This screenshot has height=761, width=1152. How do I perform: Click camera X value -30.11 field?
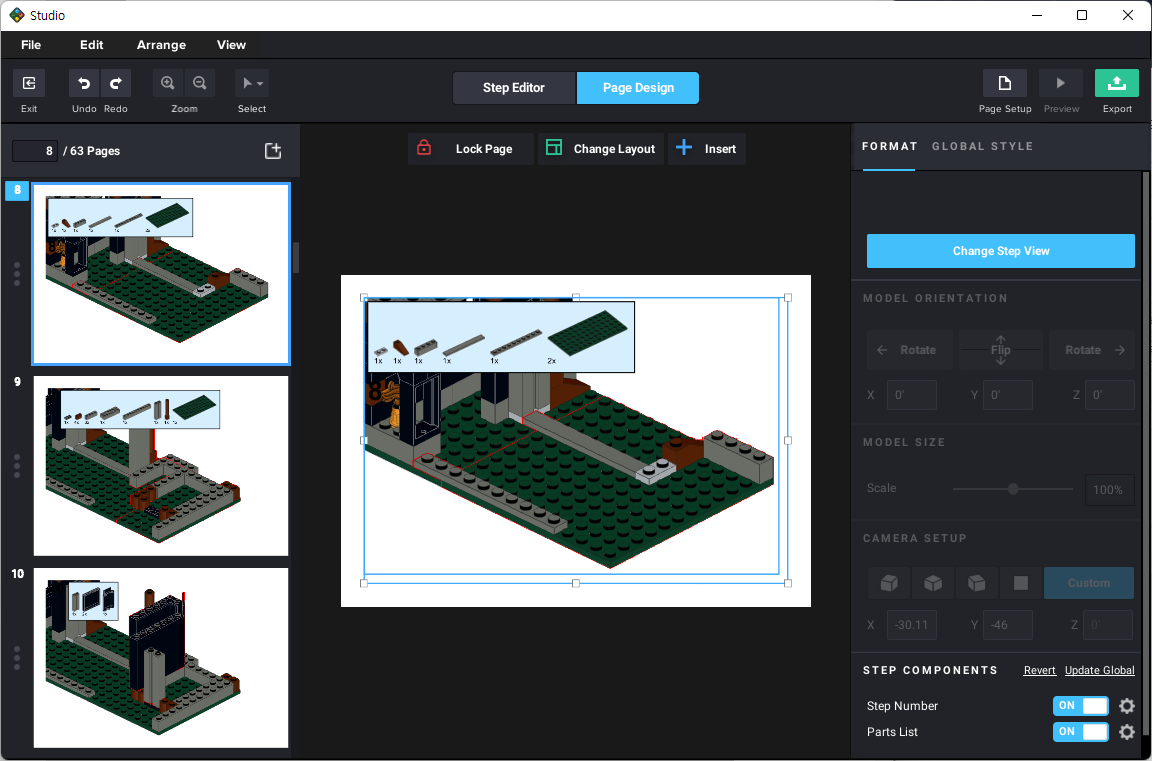911,625
